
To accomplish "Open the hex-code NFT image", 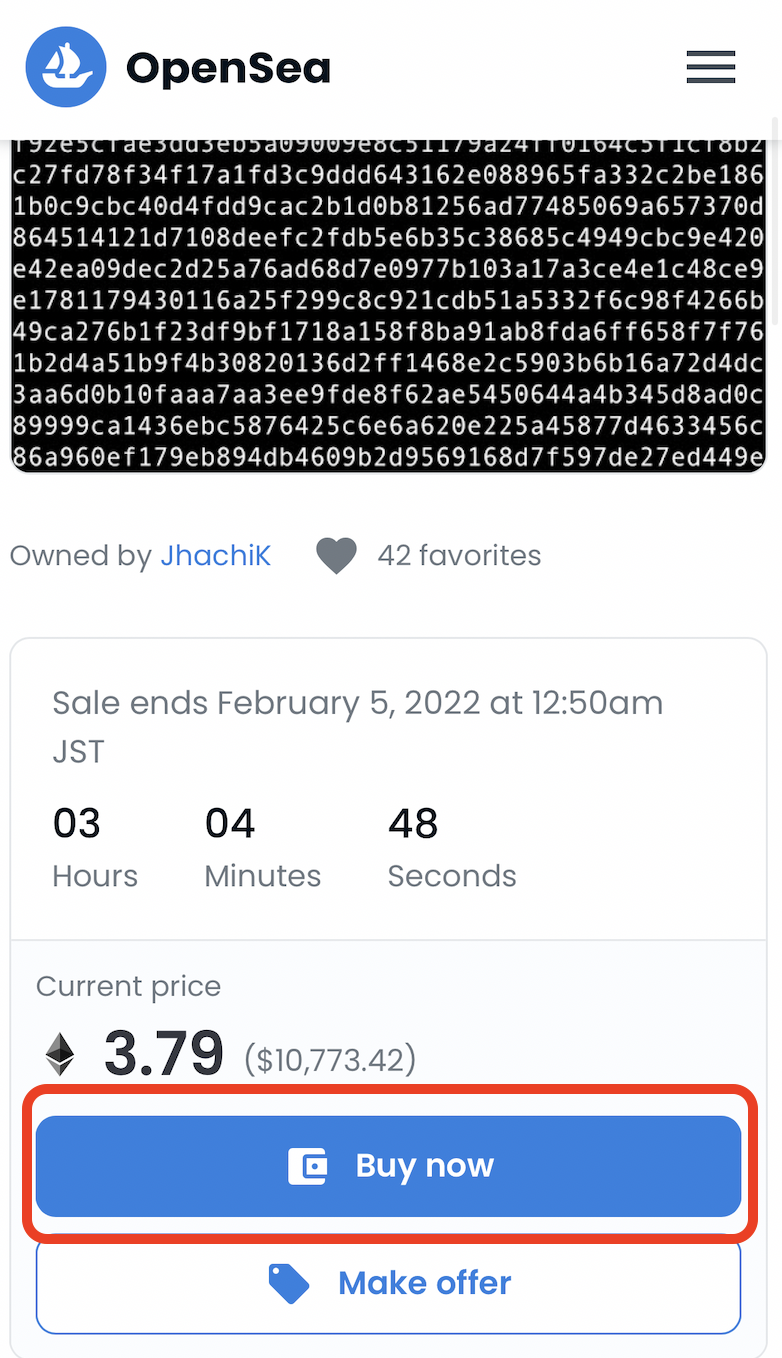I will pyautogui.click(x=388, y=306).
